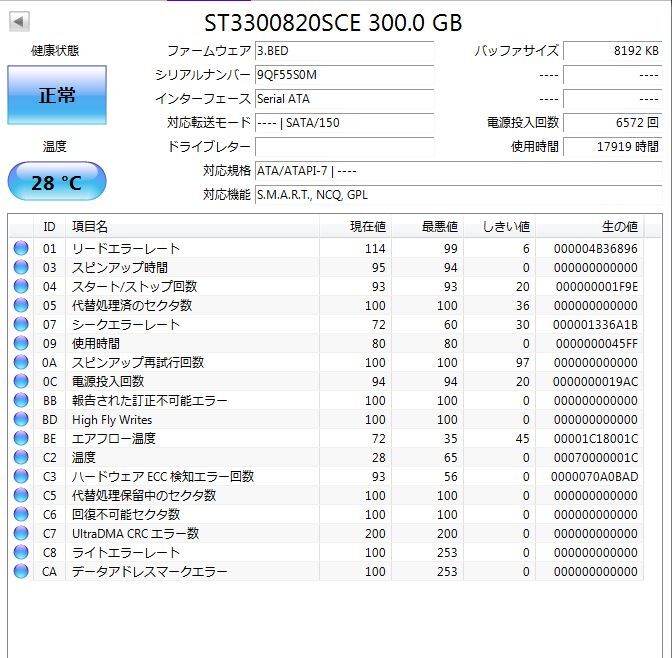Click raw value 00001C18001C

(x=596, y=439)
